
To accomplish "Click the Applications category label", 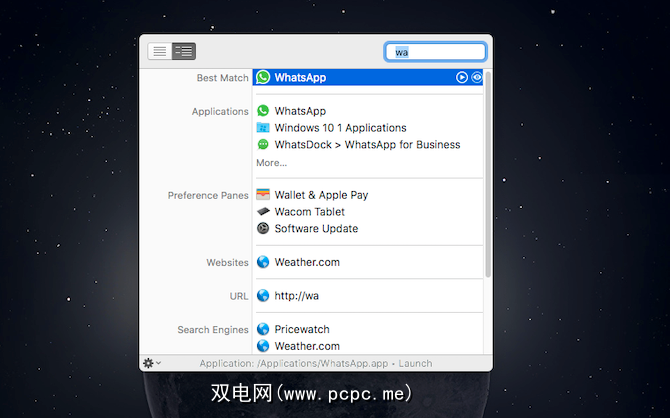I will pyautogui.click(x=220, y=112).
